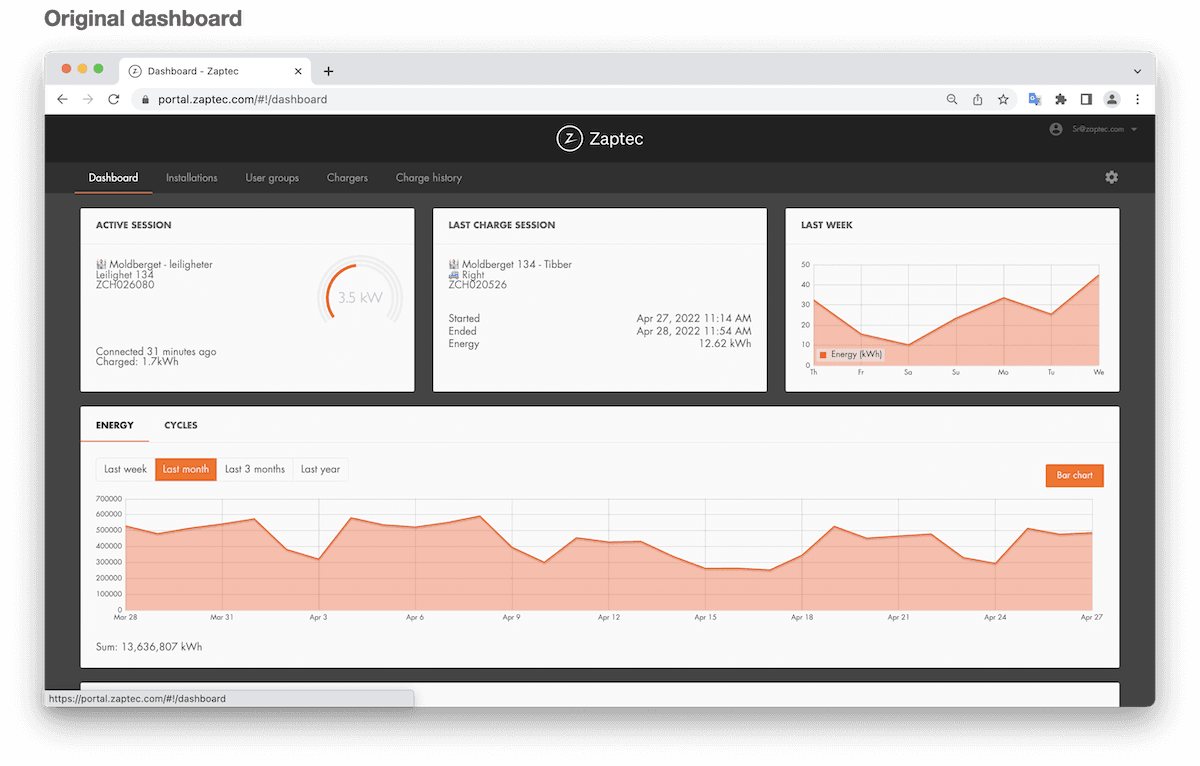This screenshot has width=1200, height=766.
Task: Select the Last week time range
Action: [125, 469]
